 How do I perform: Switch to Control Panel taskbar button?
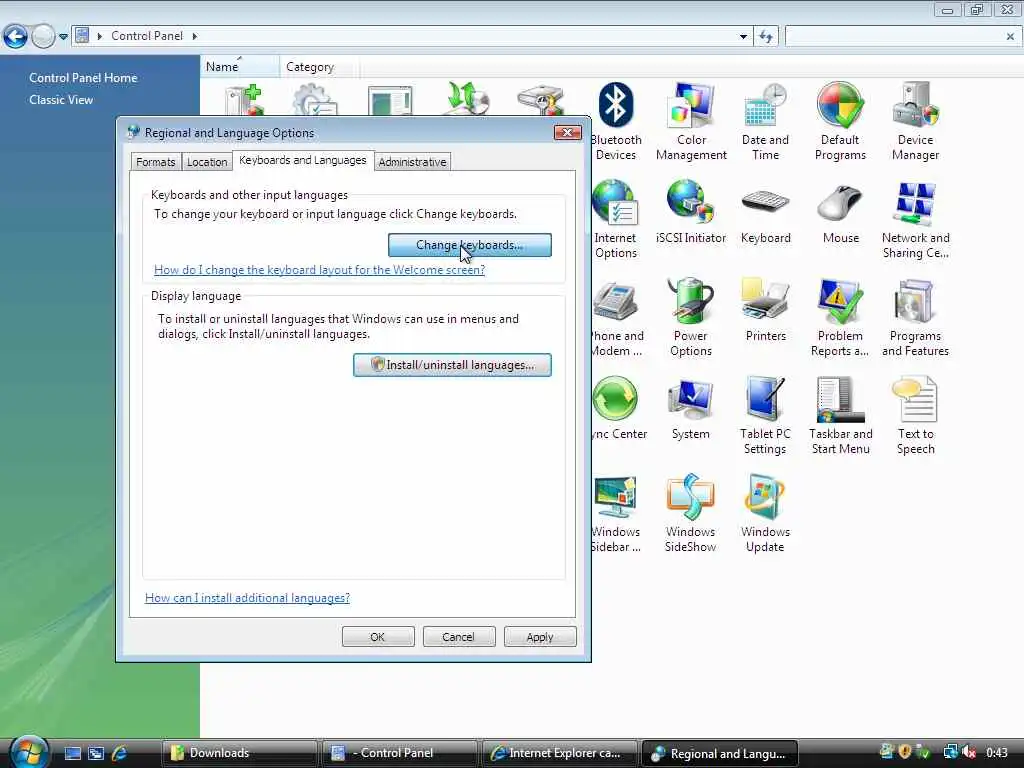coord(399,753)
